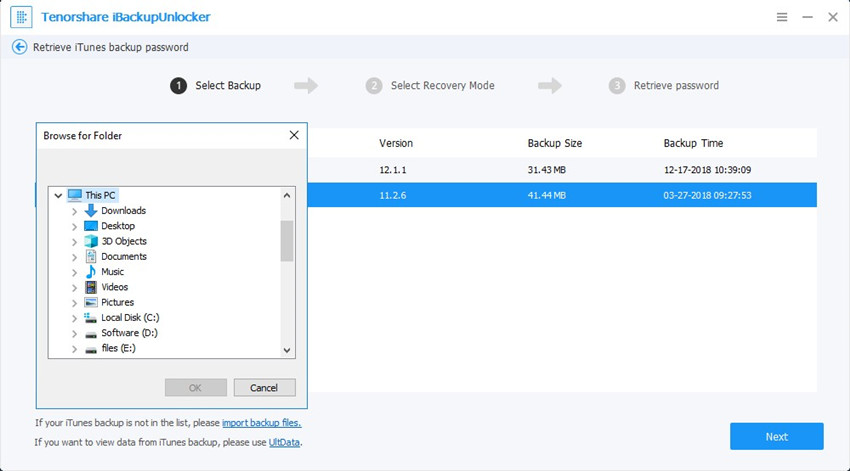Viewport: 850px width, 471px height.
Task: Select Local Disk (C:) label in tree
Action: [130, 318]
